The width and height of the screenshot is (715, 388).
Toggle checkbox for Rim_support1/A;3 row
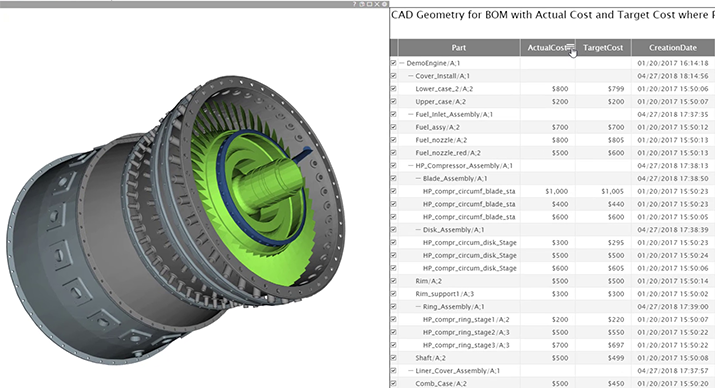[394, 294]
